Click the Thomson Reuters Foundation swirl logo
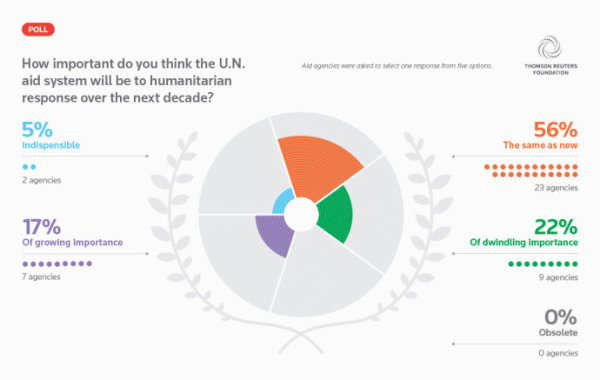 (x=549, y=47)
